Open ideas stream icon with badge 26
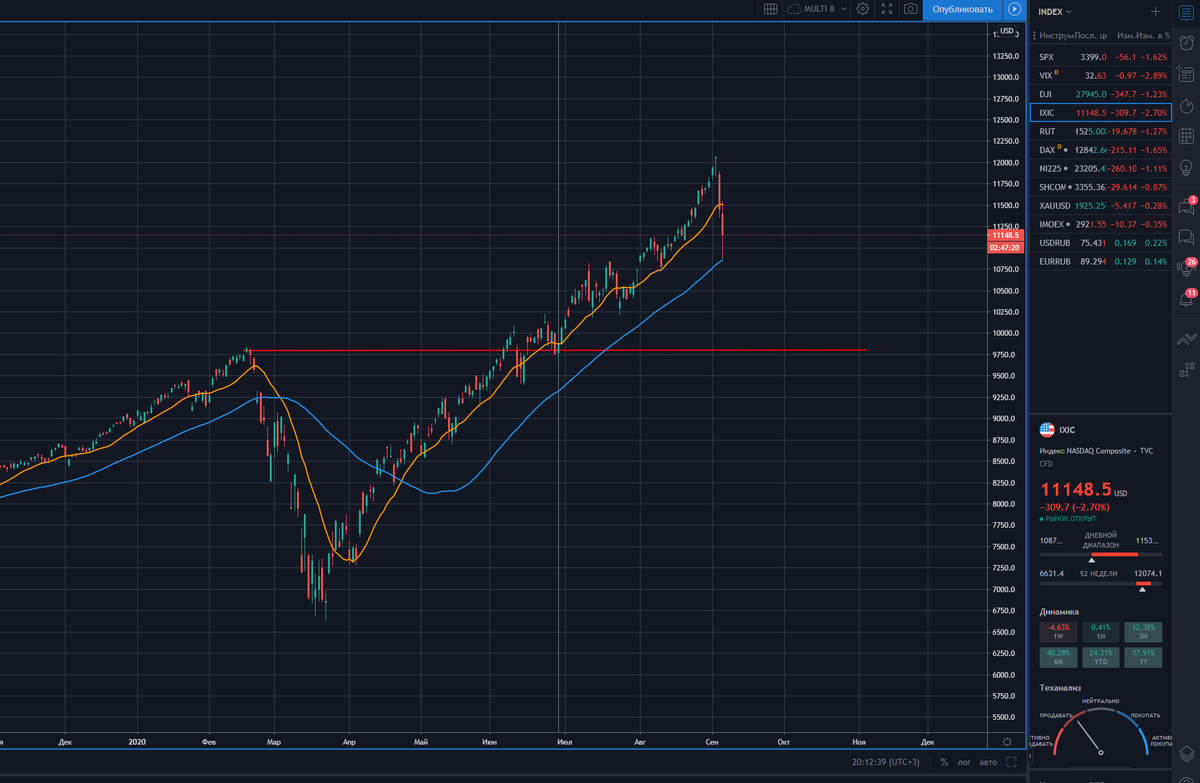The image size is (1200, 783). click(1186, 268)
